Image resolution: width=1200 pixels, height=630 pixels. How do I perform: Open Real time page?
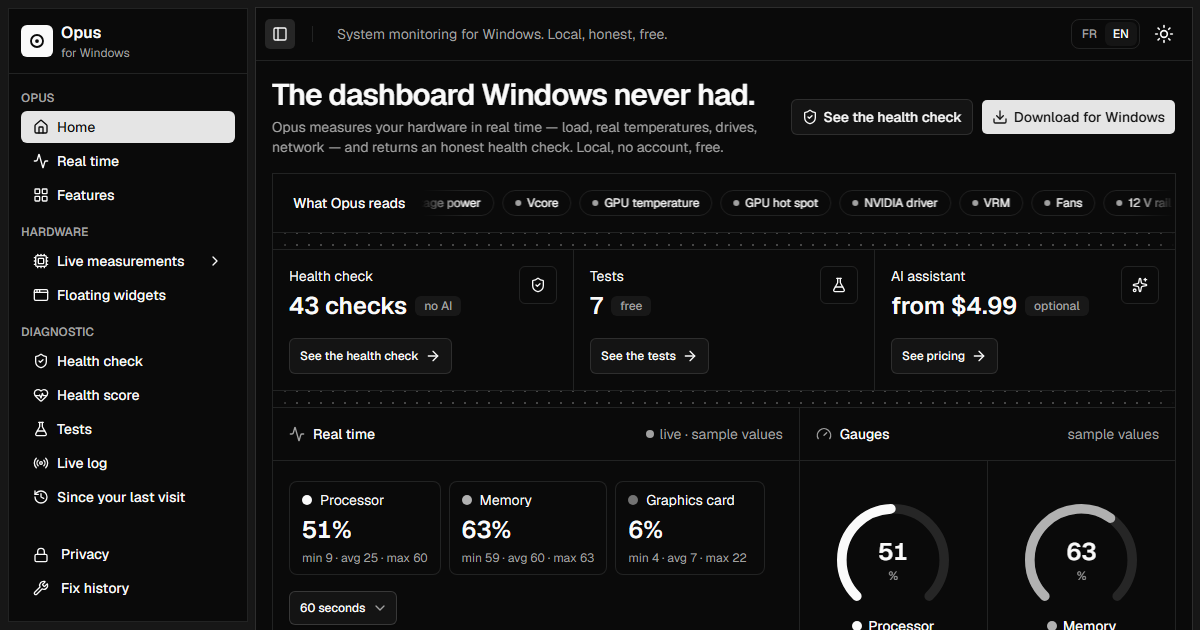coord(128,161)
